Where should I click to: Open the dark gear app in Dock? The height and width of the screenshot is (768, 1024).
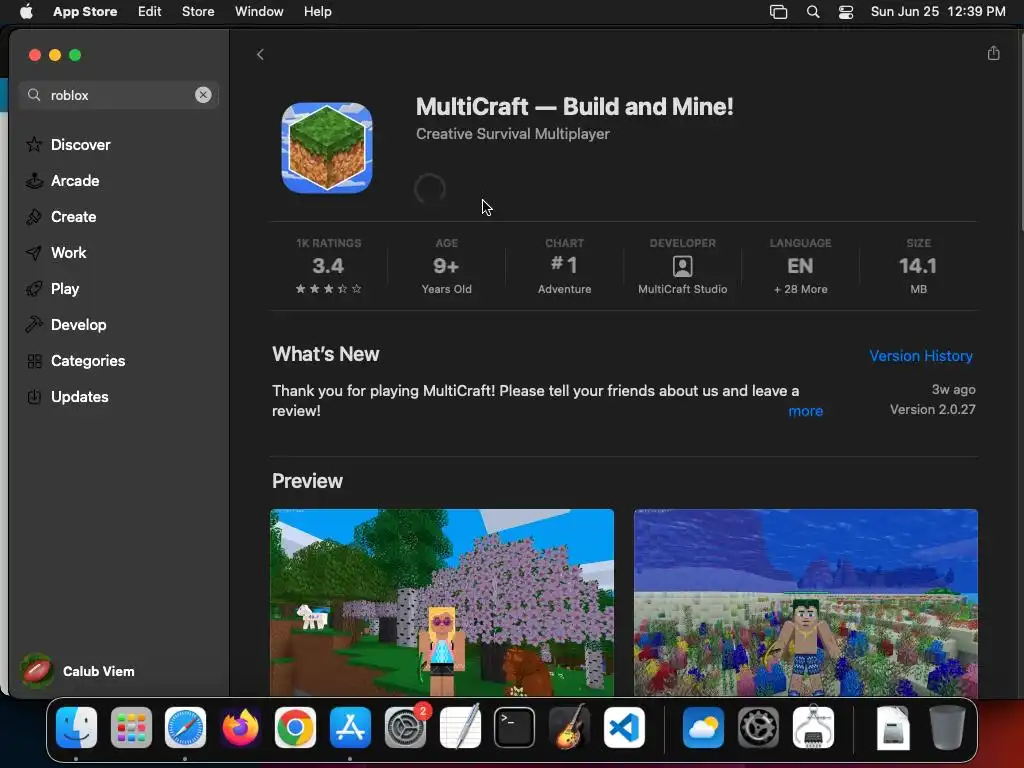758,727
